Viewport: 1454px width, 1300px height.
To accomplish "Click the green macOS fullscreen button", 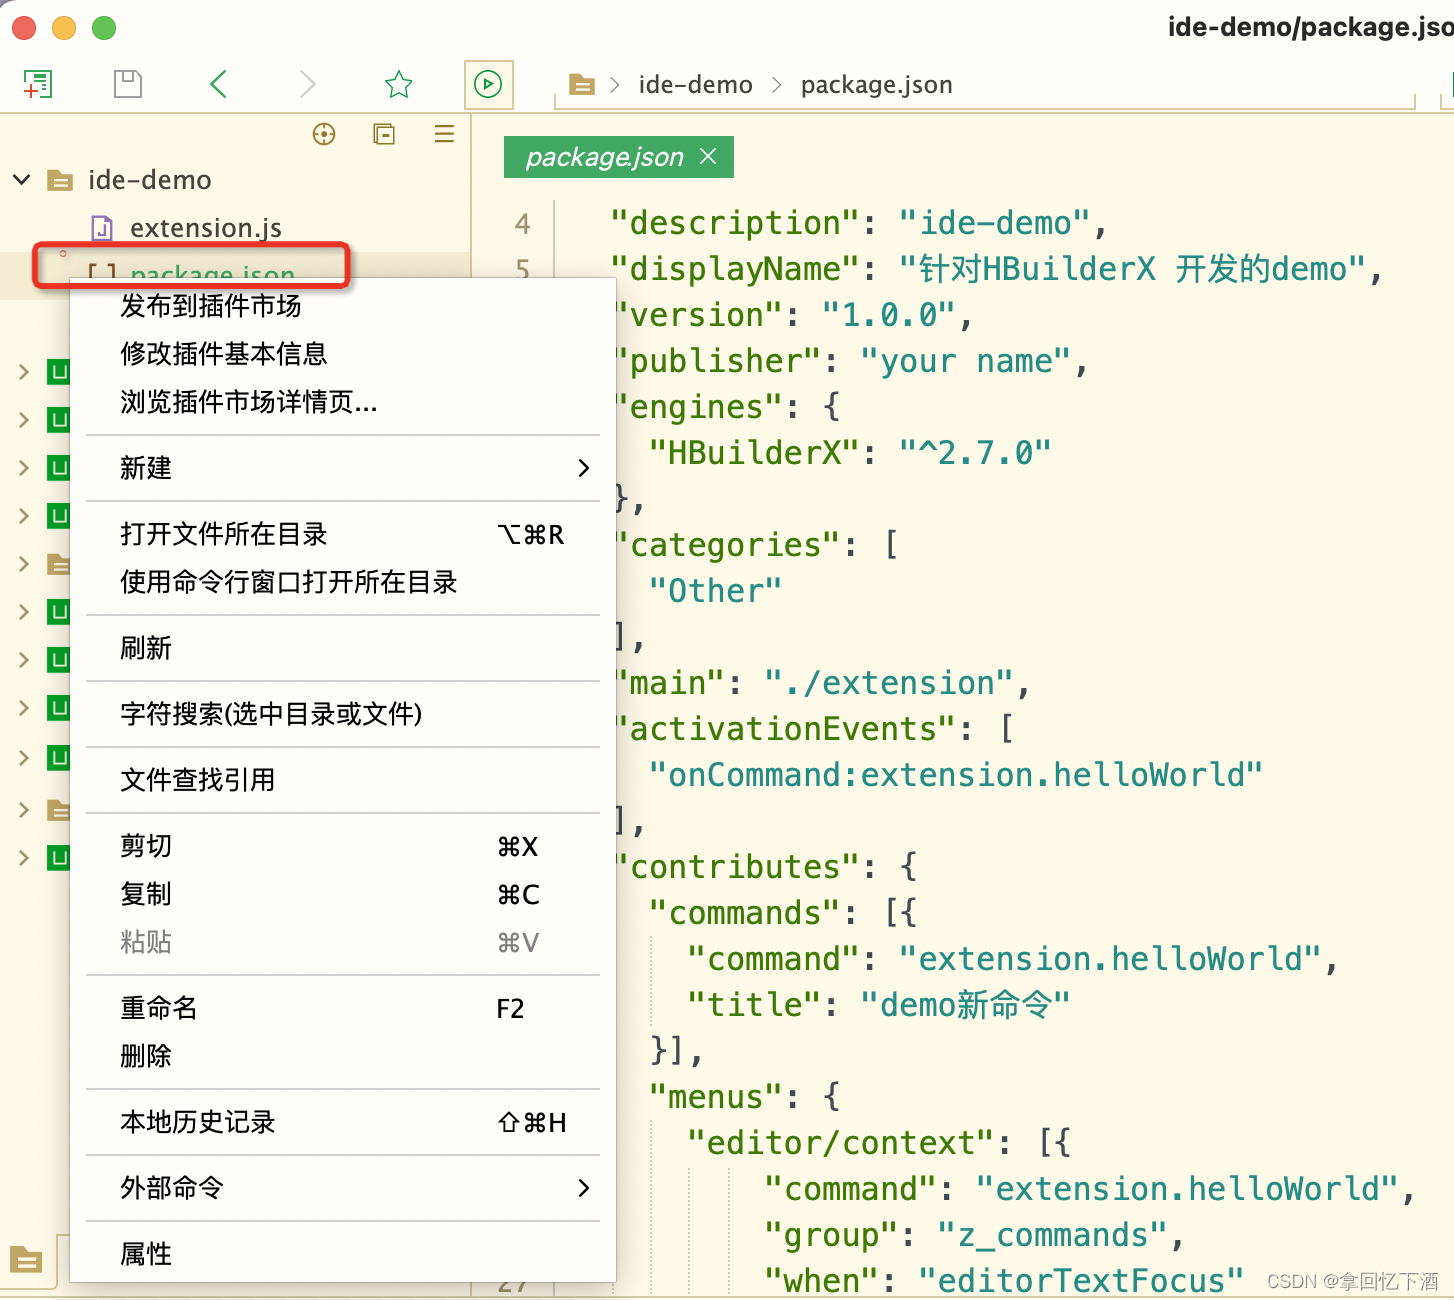I will 104,28.
